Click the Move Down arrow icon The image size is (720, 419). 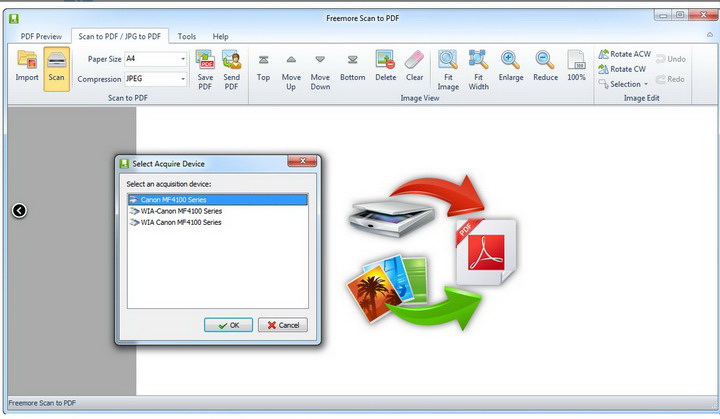pyautogui.click(x=320, y=59)
